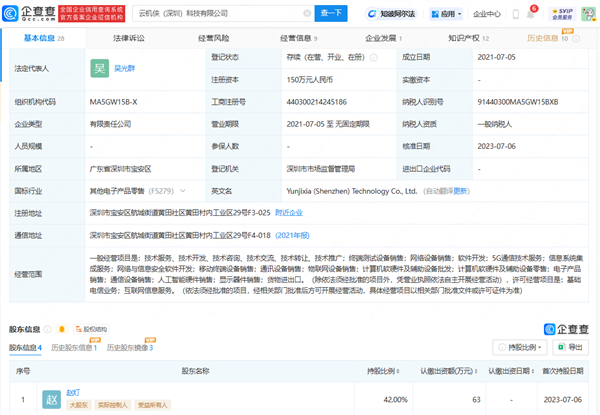The height and width of the screenshot is (415, 600).
Task: Click the 更新 link after English name
Action: point(460,191)
